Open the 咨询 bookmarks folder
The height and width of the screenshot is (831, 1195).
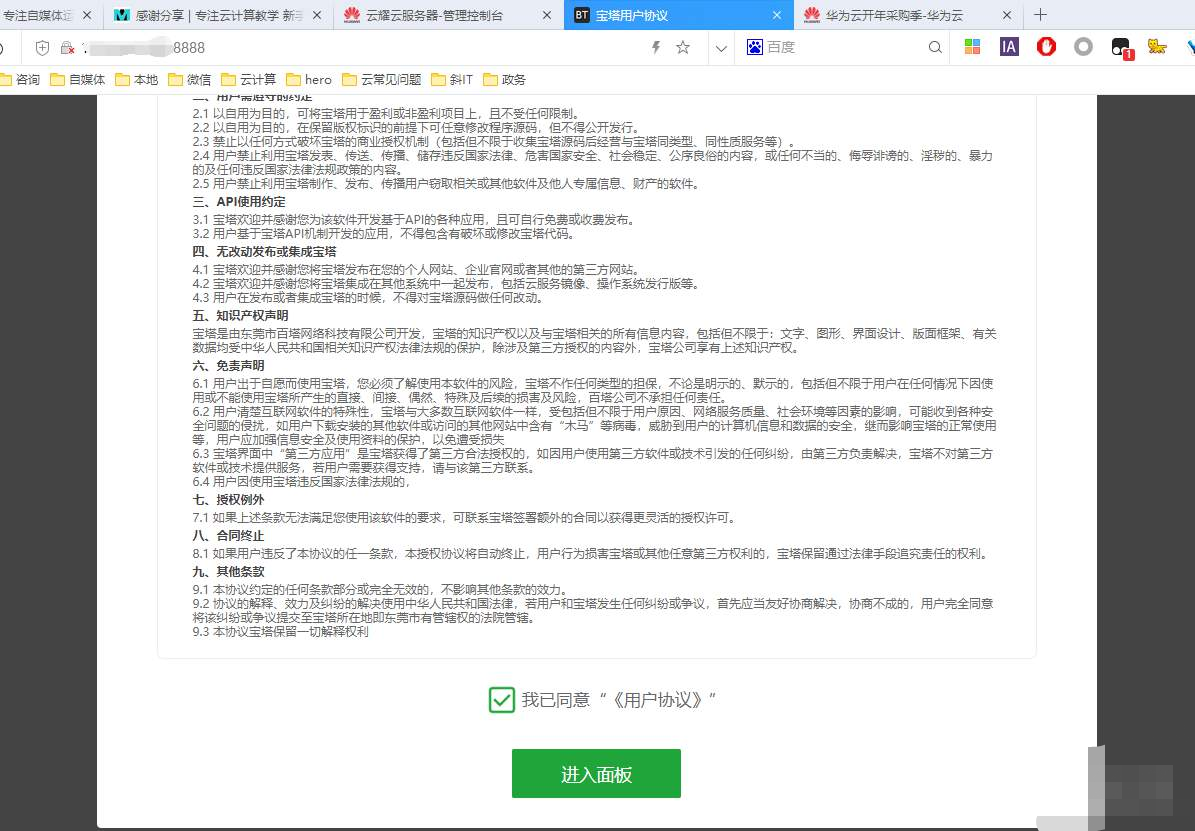[20, 79]
